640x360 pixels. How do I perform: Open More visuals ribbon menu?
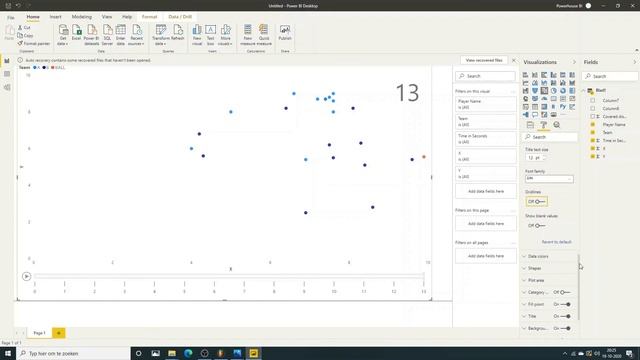click(225, 35)
